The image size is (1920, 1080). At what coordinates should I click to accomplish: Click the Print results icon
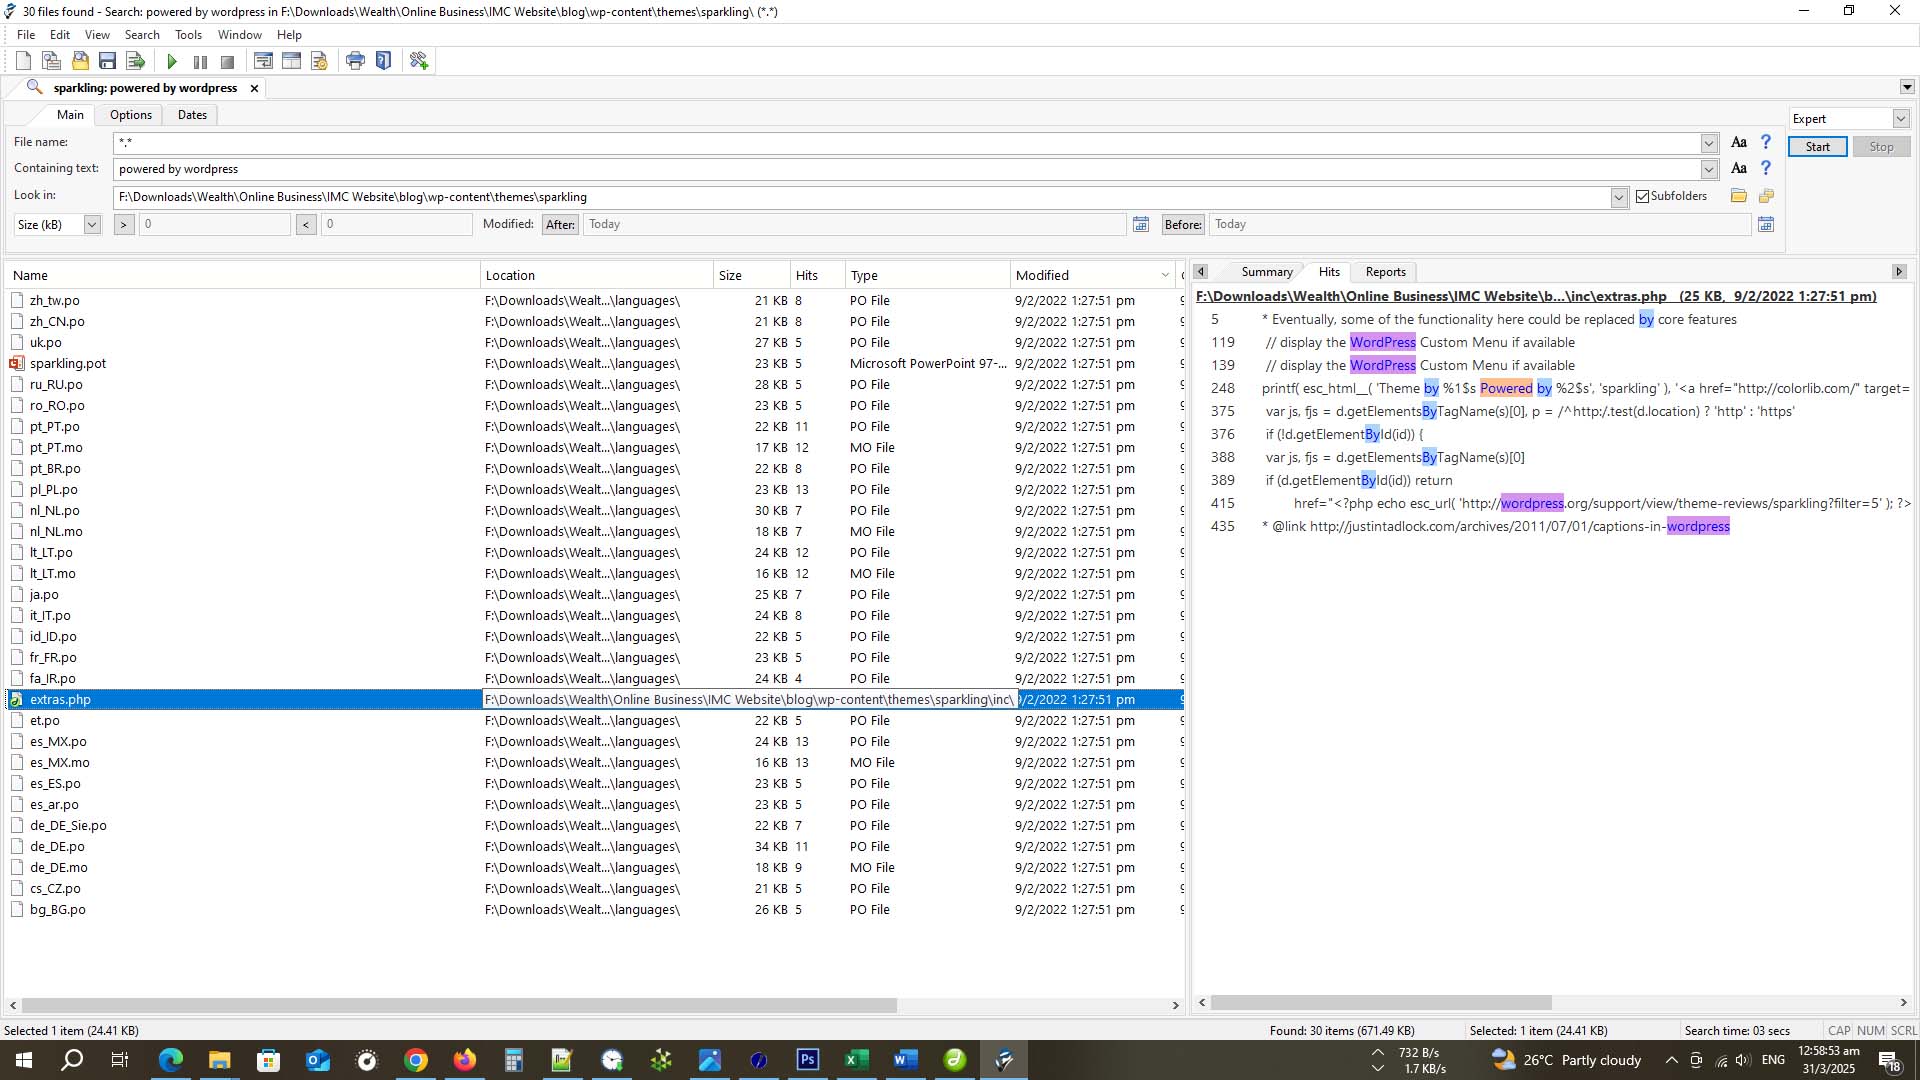(355, 61)
